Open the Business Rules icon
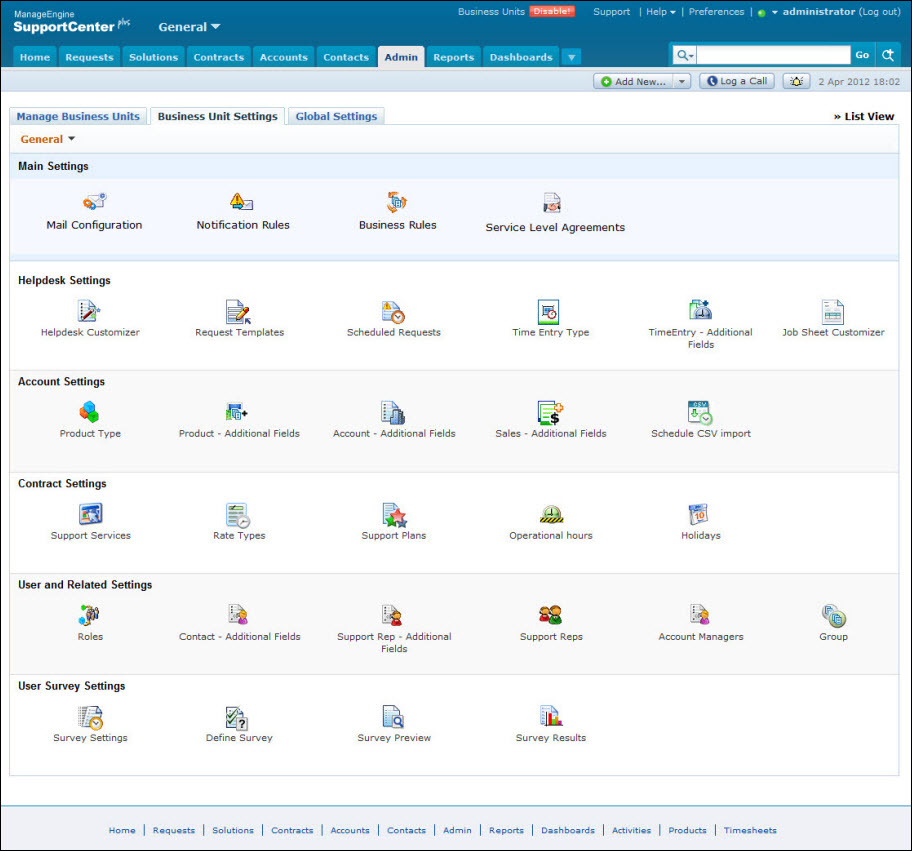The height and width of the screenshot is (851, 912). coord(397,202)
